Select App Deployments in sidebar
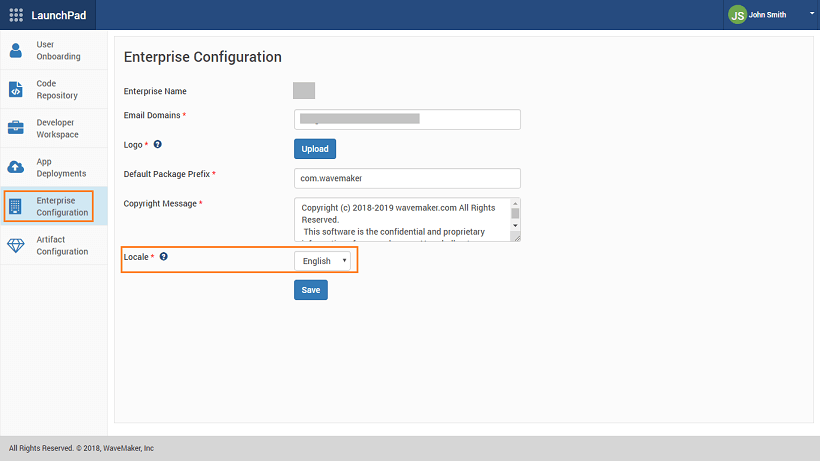Viewport: 820px width, 461px height. tap(61, 167)
